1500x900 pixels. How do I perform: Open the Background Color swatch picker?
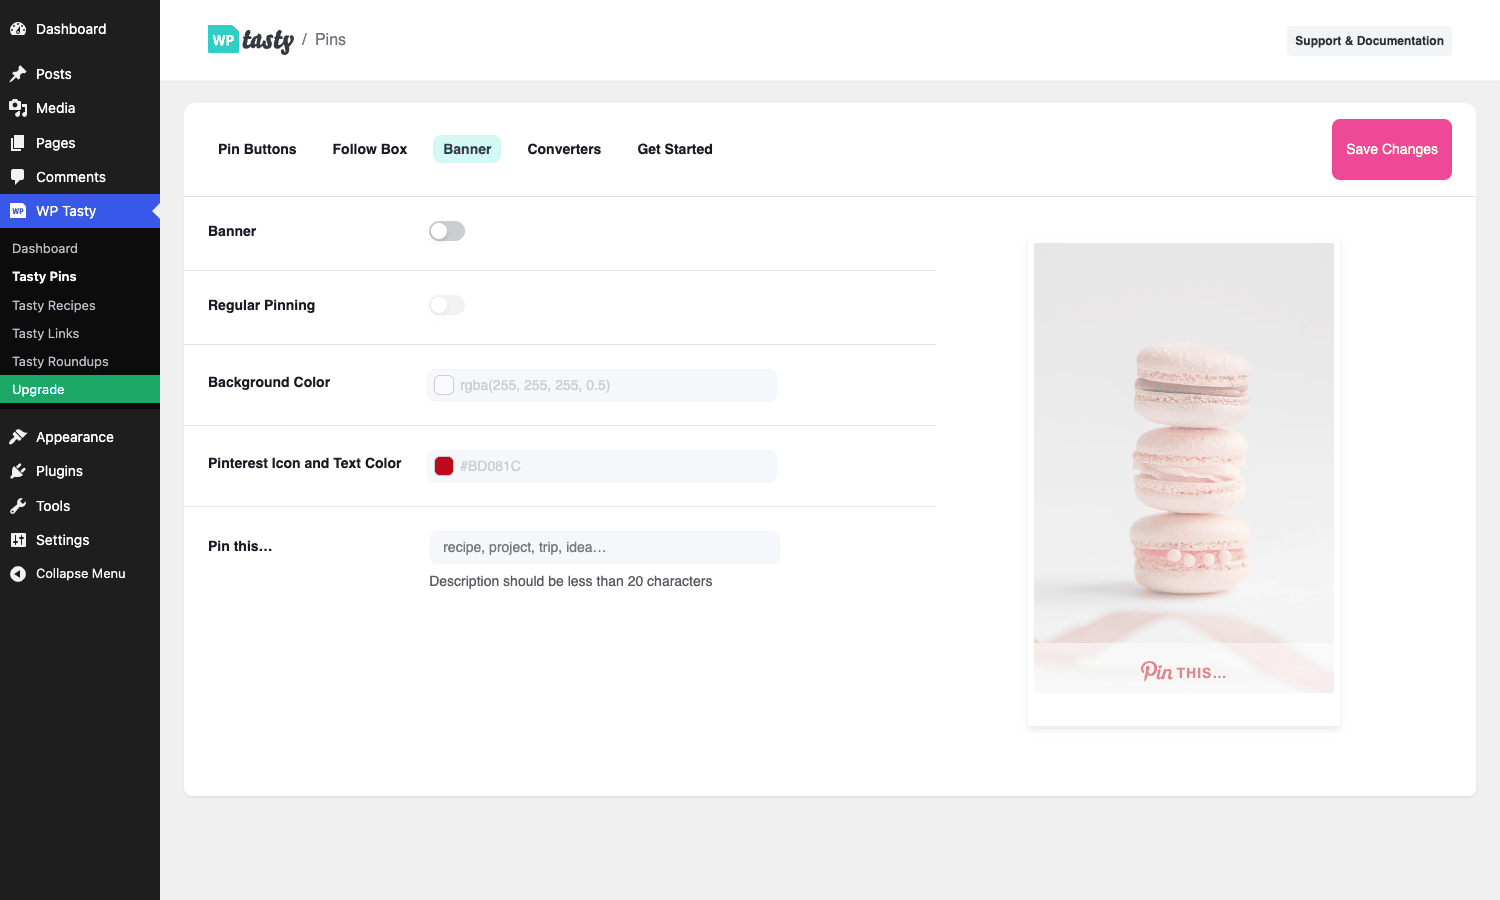coord(444,385)
